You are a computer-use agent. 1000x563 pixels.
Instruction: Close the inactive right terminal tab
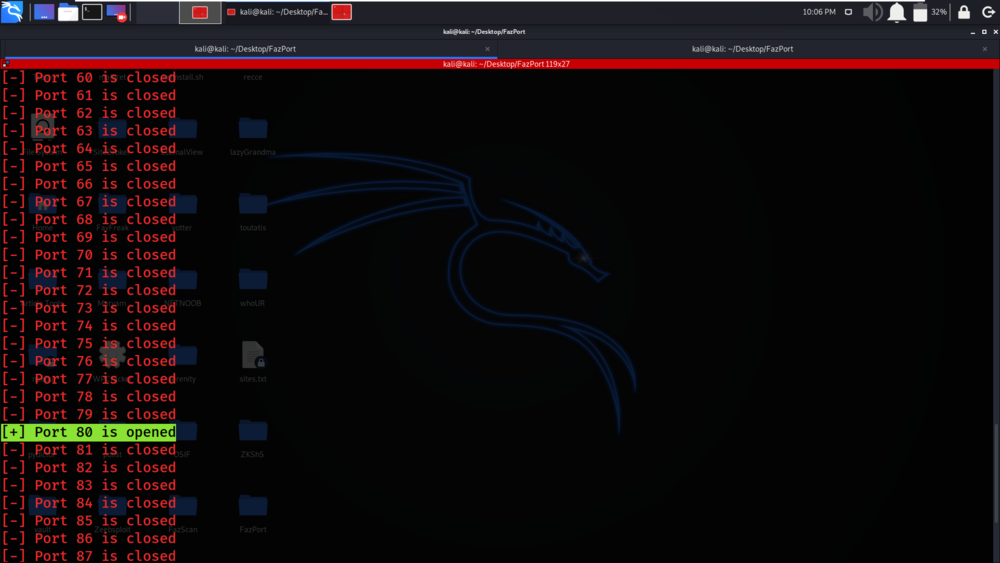point(985,49)
